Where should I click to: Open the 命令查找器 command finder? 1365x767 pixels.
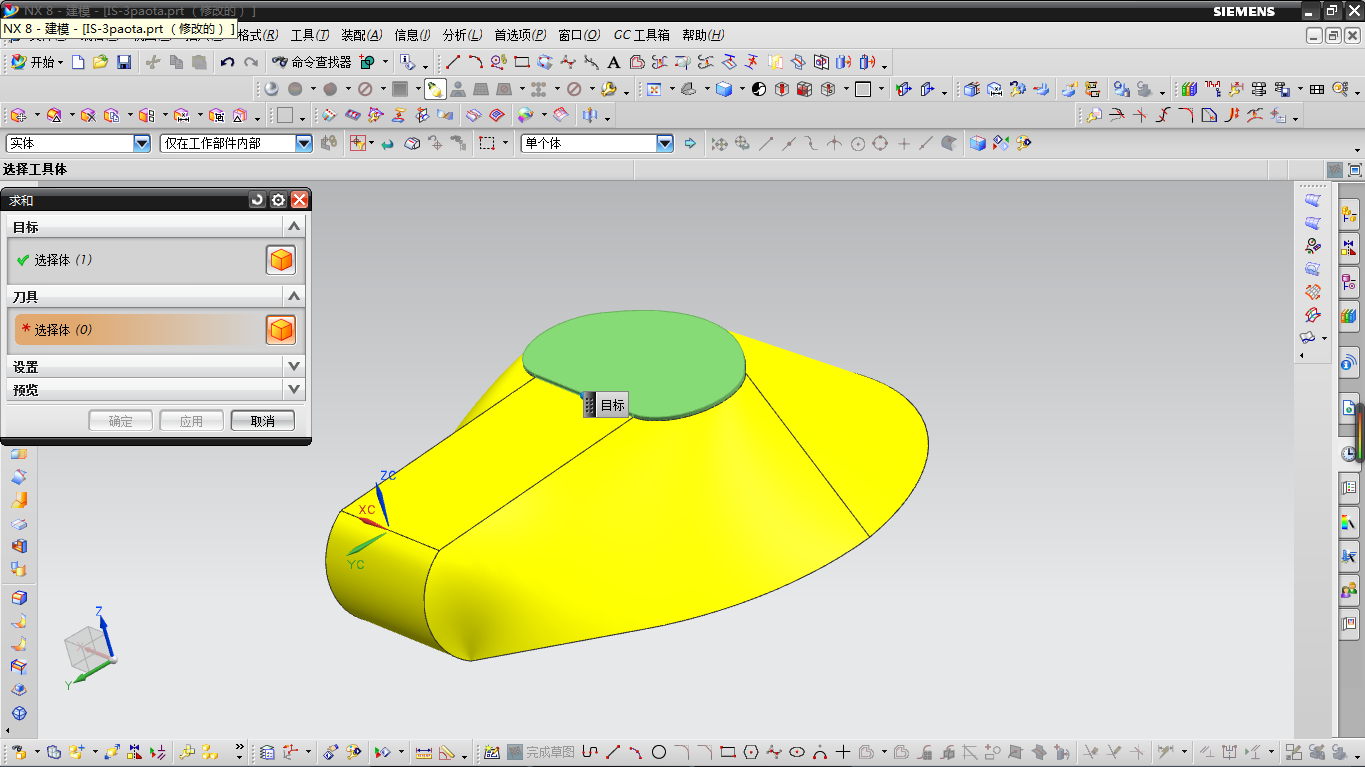312,62
